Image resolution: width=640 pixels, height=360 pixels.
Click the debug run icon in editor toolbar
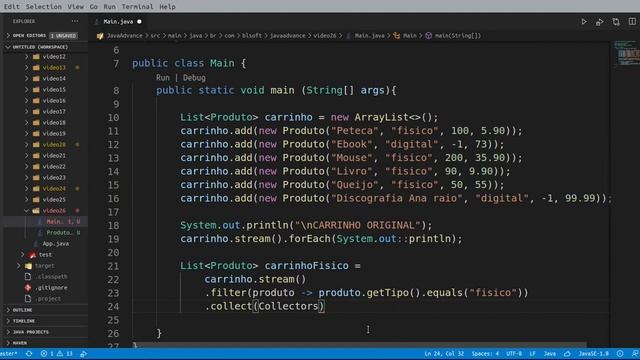pyautogui.click(x=600, y=22)
